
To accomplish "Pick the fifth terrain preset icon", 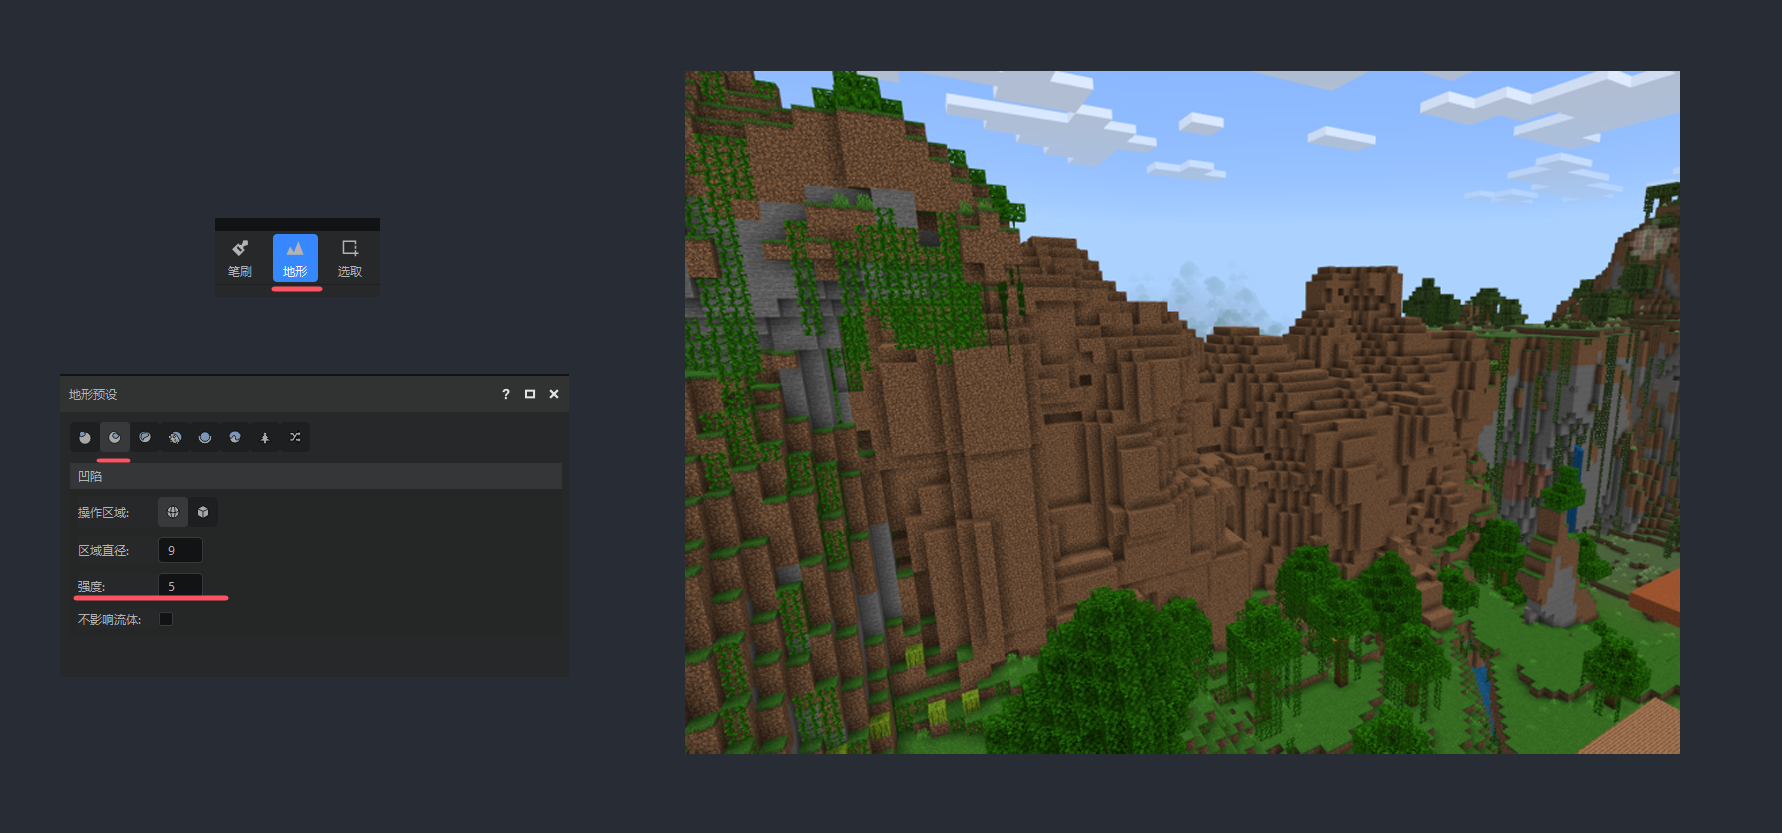I will tap(205, 437).
